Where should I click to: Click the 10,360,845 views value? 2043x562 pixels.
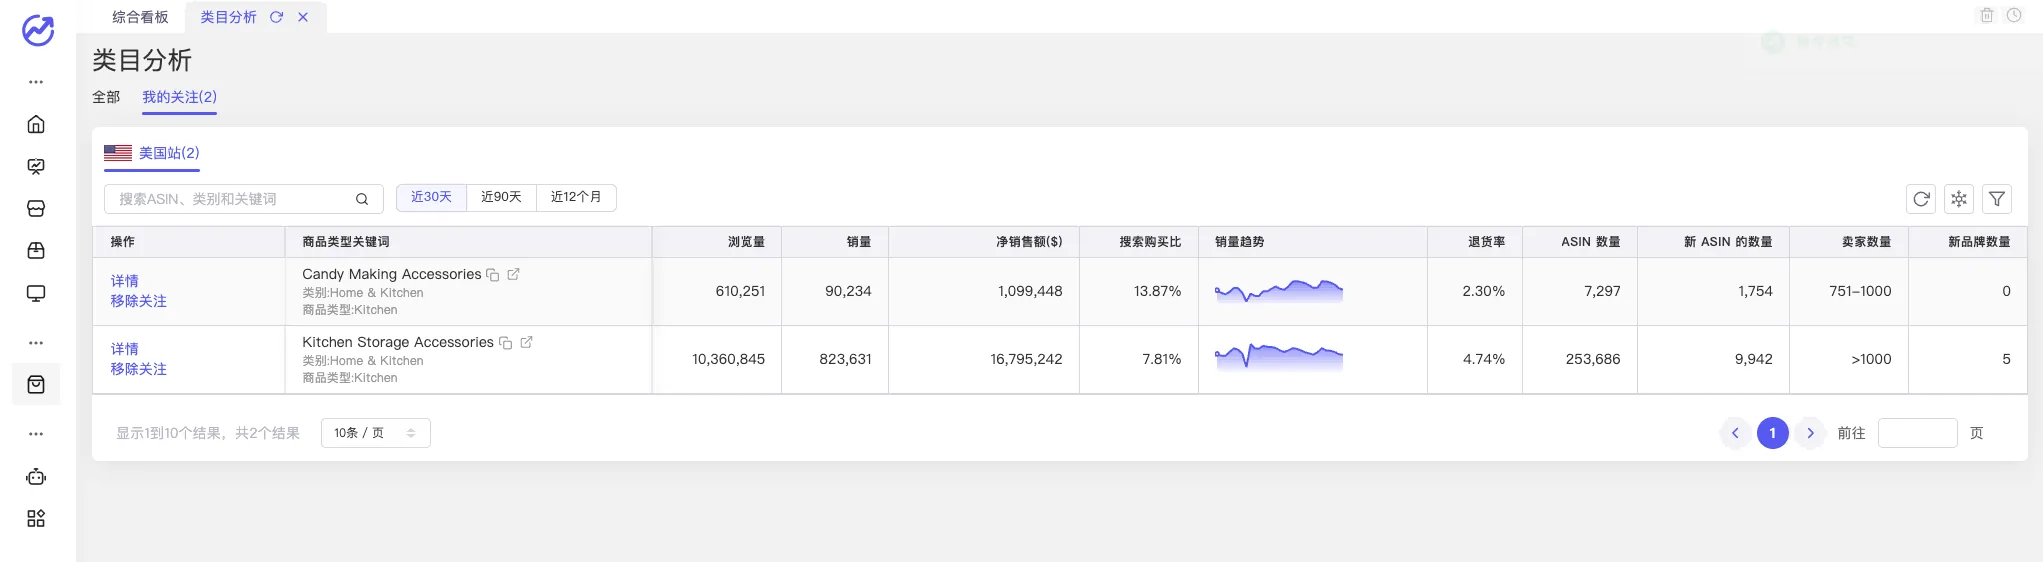[x=728, y=359]
